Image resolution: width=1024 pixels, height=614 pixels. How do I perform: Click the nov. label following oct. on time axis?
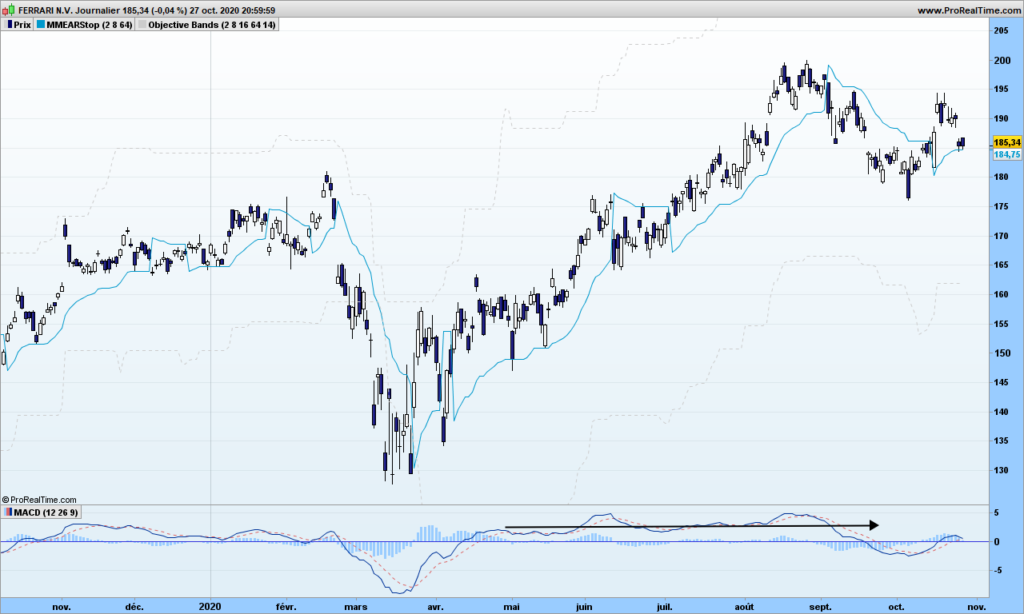(976, 607)
